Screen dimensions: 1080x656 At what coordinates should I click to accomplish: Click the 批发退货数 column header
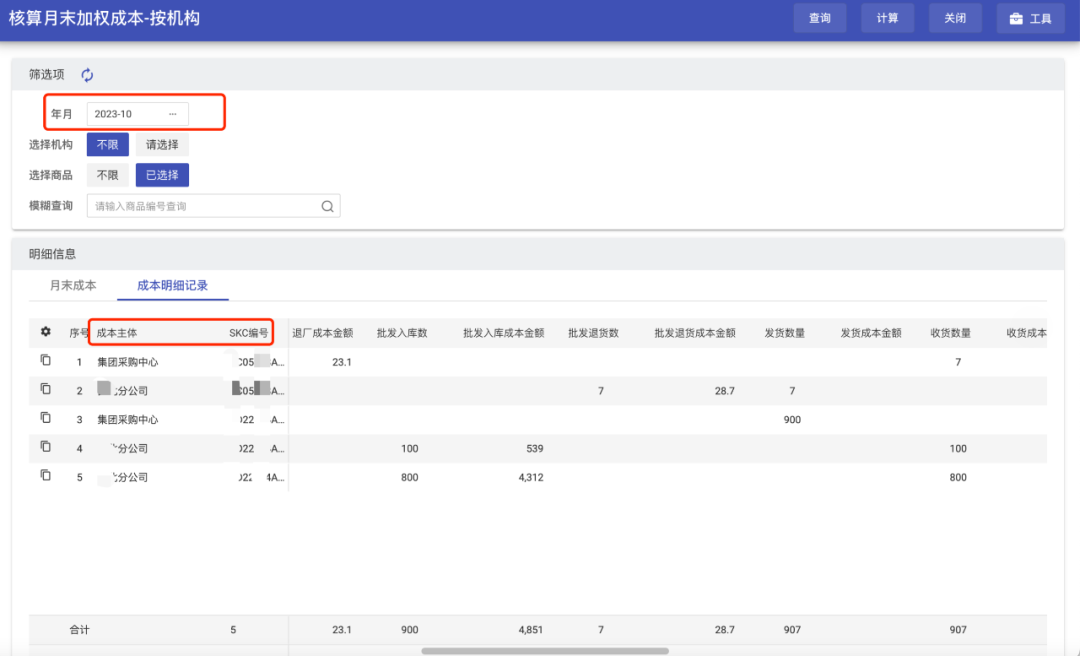(x=593, y=333)
